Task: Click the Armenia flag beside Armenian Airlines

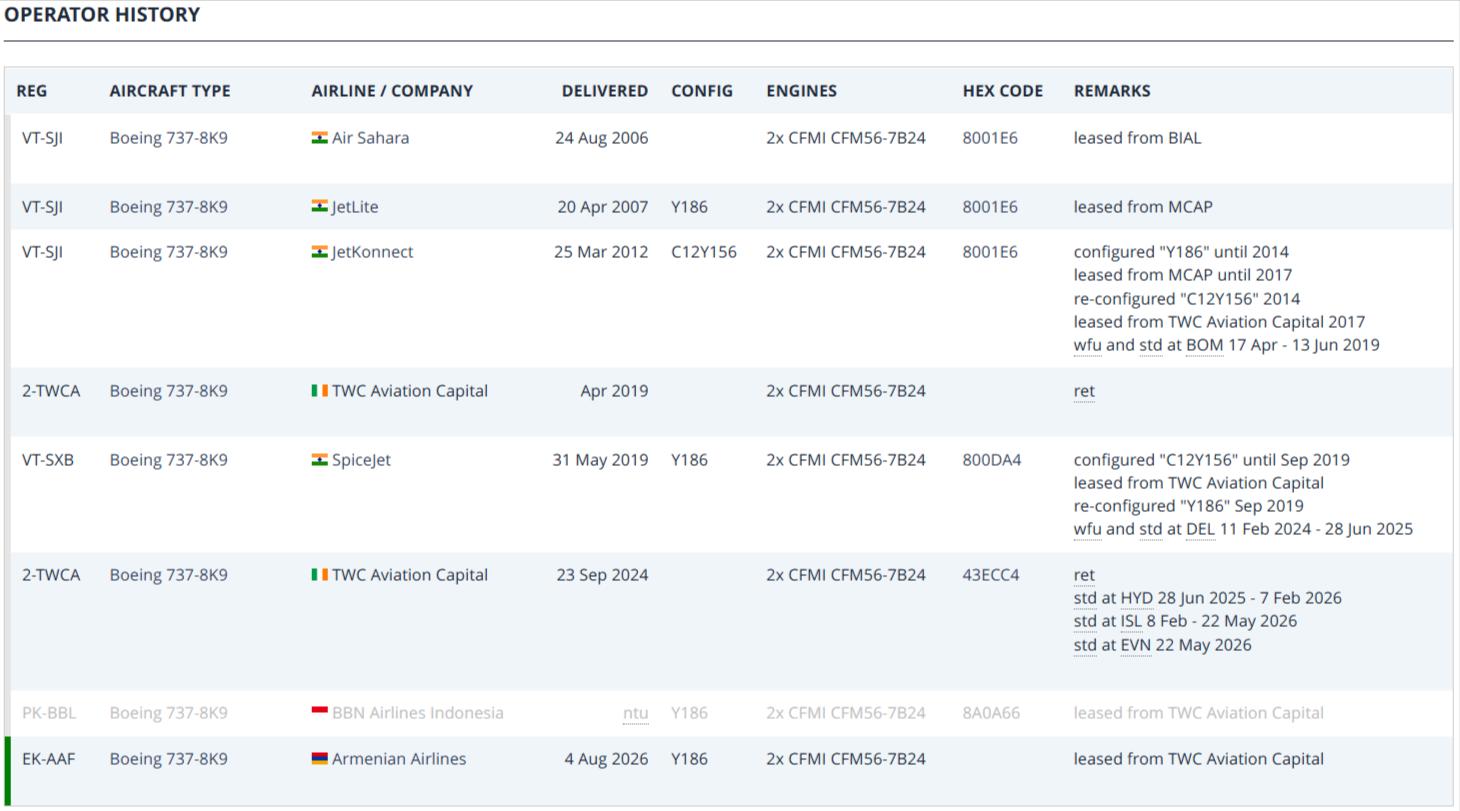Action: click(x=320, y=759)
